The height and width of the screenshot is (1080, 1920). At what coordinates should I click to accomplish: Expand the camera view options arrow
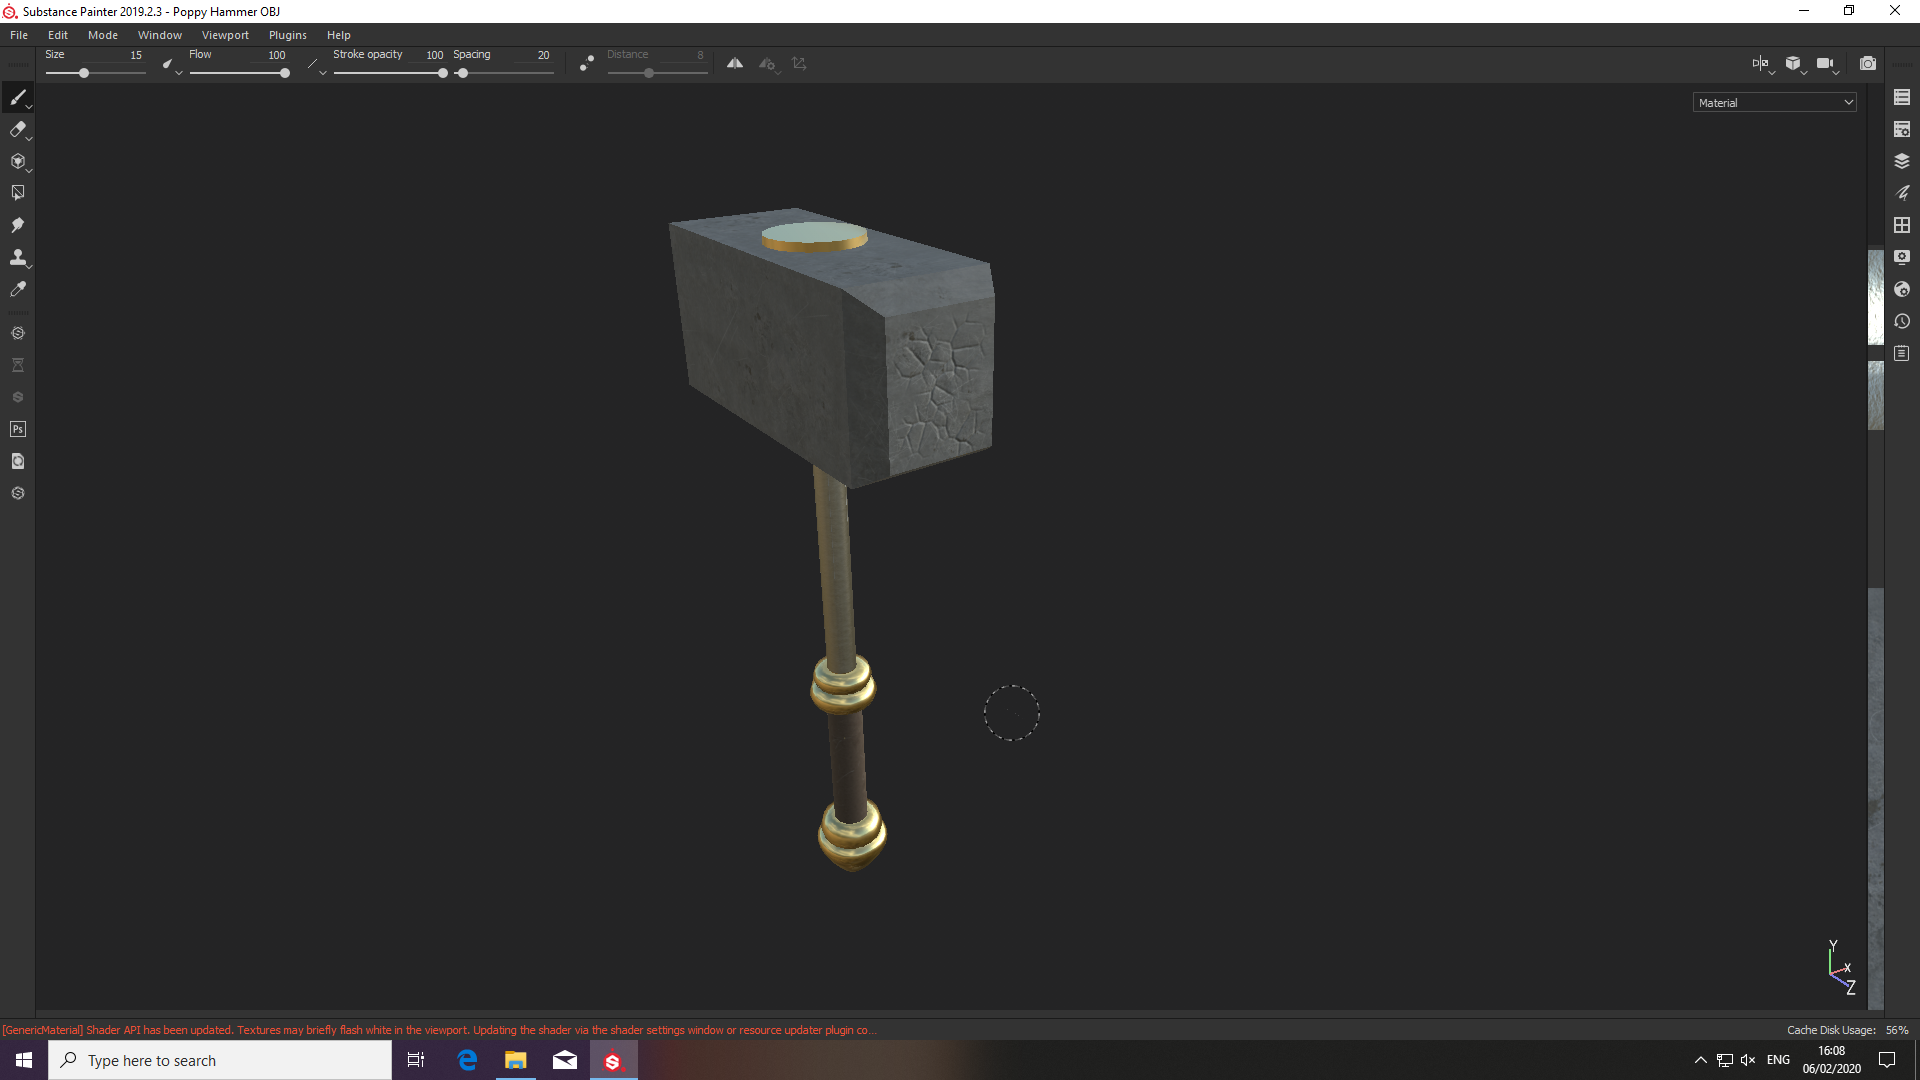1837,72
